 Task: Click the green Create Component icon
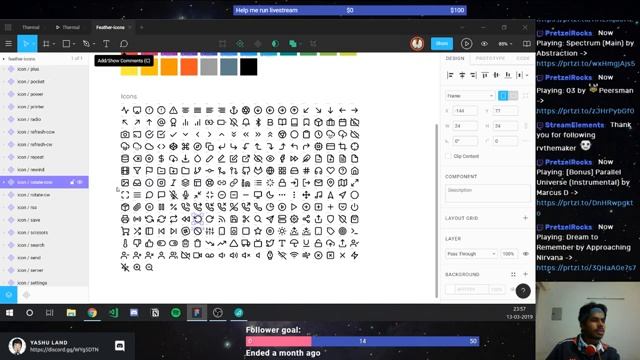tap(240, 44)
